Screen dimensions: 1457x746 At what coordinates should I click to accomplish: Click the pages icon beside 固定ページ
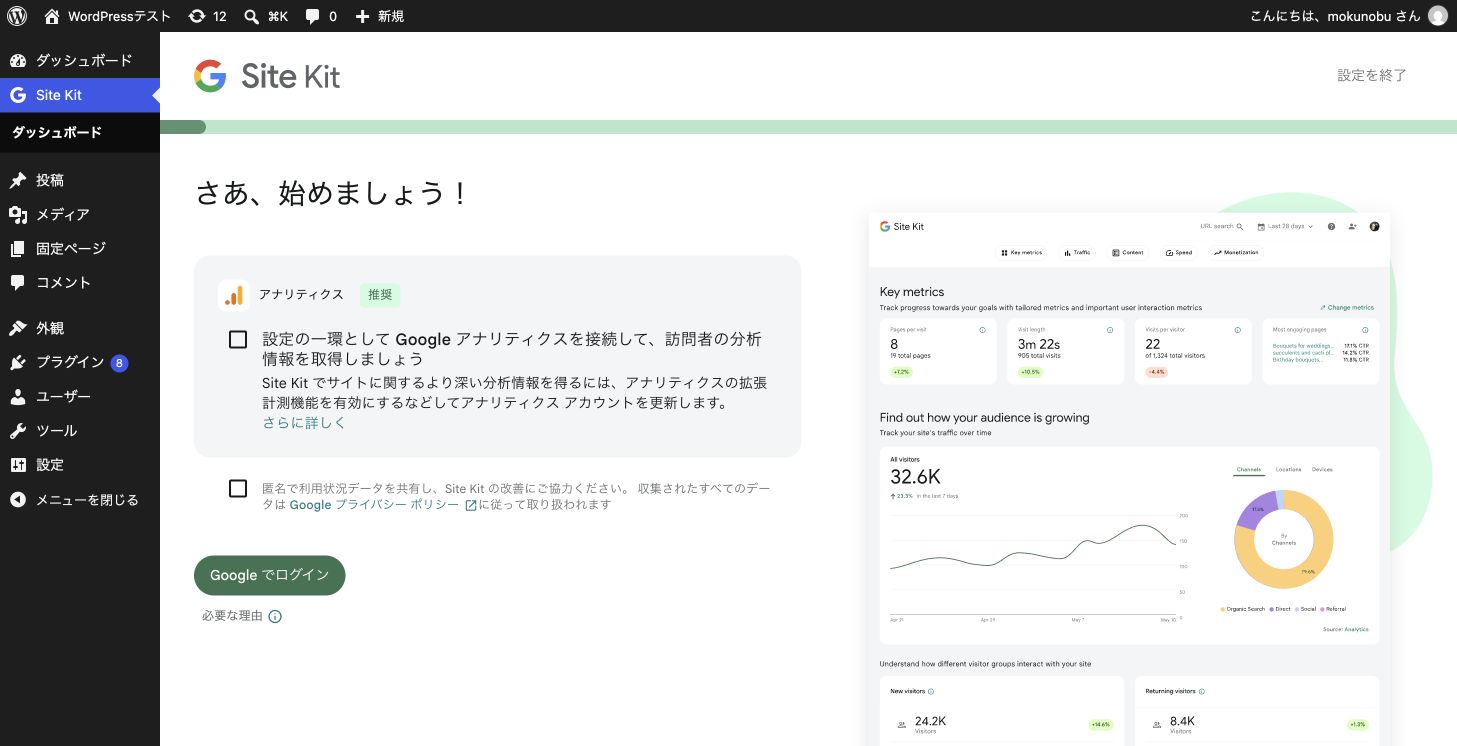[x=18, y=248]
